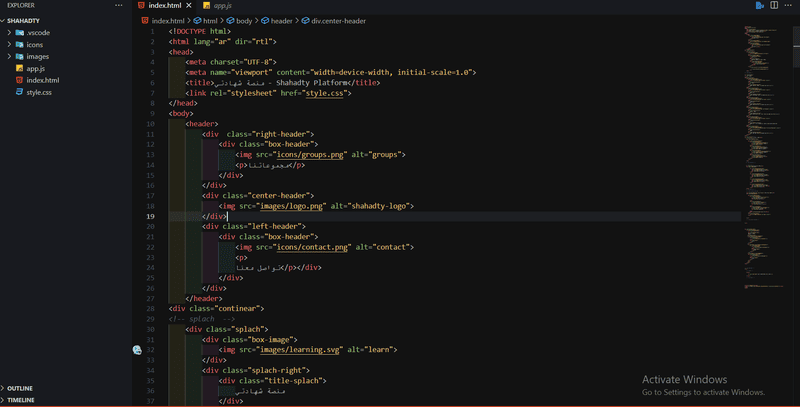Select the images folder in Explorer
Image resolution: width=800 pixels, height=407 pixels.
pos(38,56)
